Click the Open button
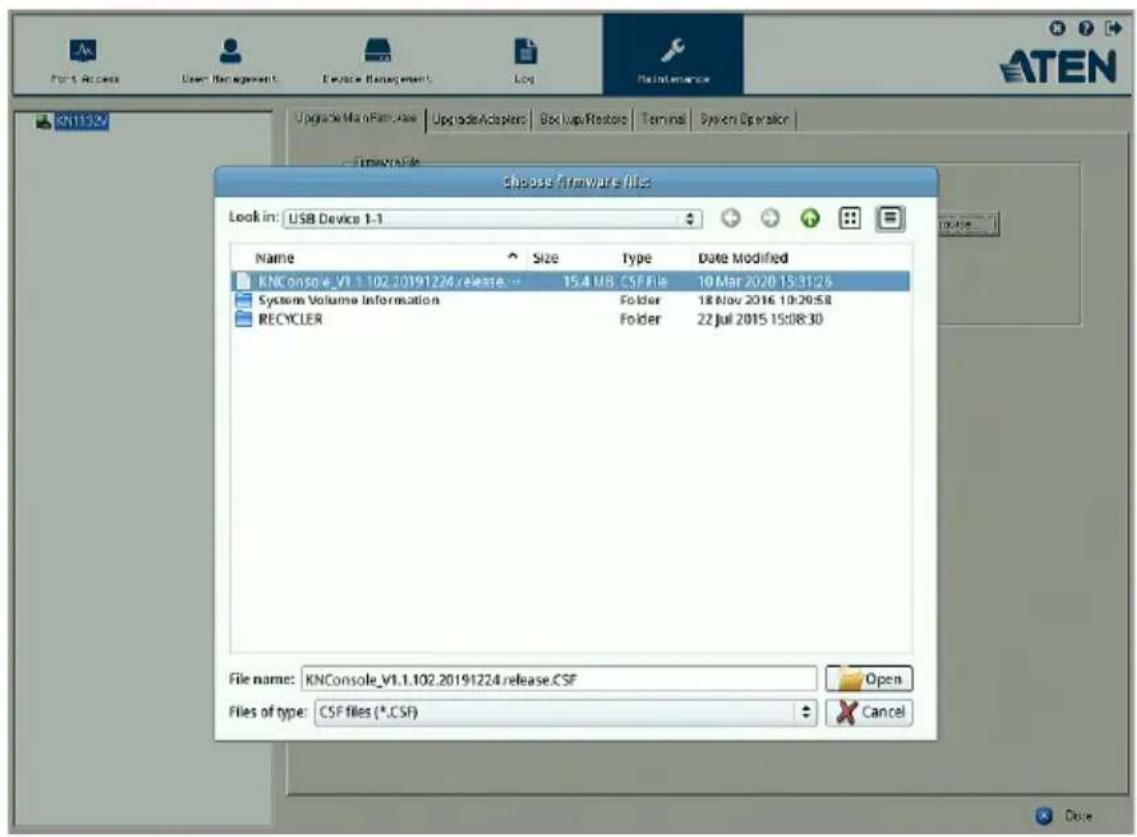This screenshot has height=837, width=1137. 869,679
